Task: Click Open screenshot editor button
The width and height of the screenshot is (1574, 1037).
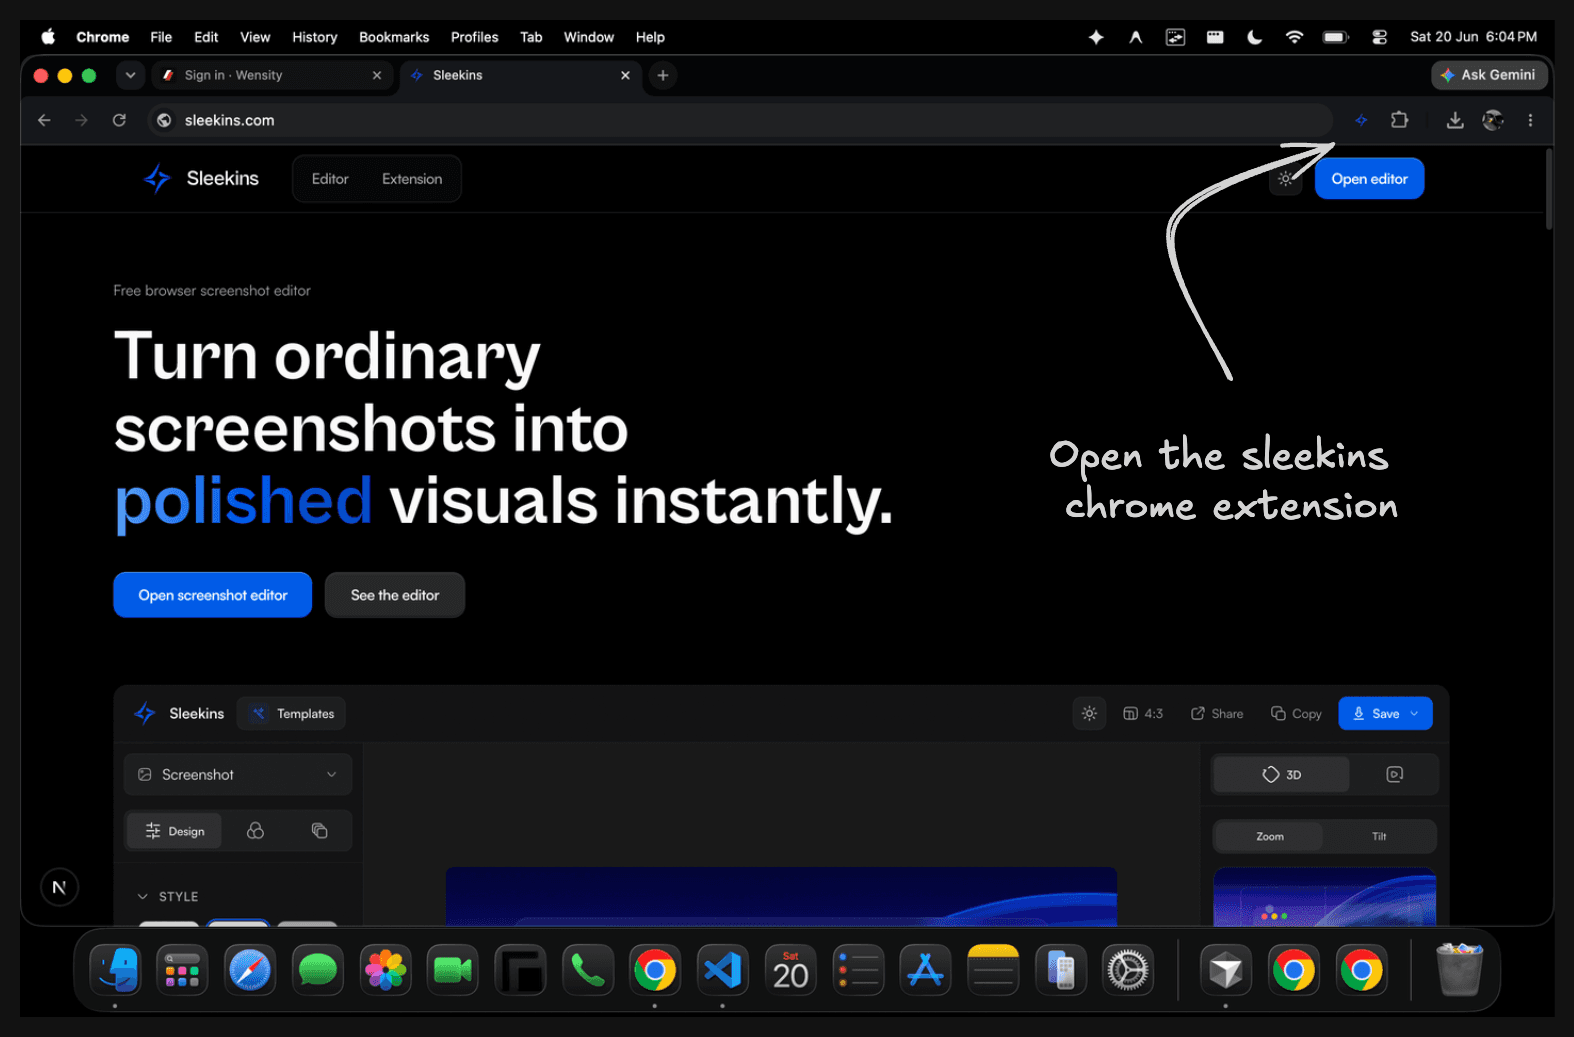Action: click(213, 595)
